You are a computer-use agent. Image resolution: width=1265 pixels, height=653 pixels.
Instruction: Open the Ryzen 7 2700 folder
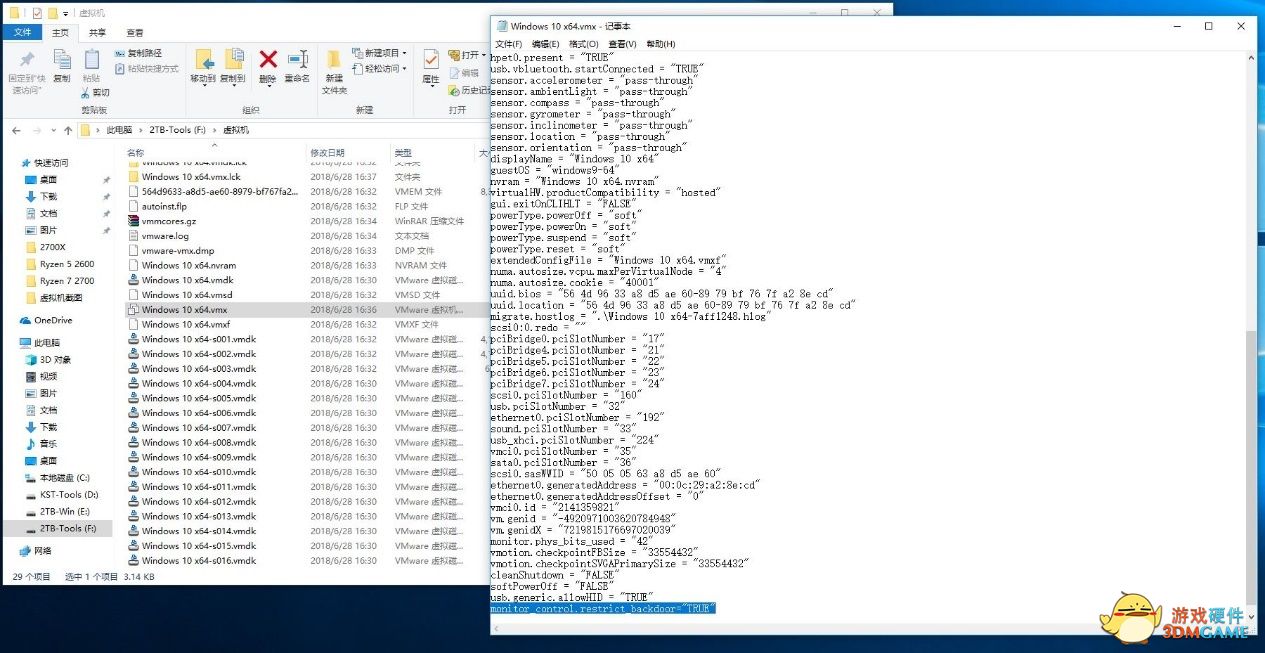coord(60,281)
